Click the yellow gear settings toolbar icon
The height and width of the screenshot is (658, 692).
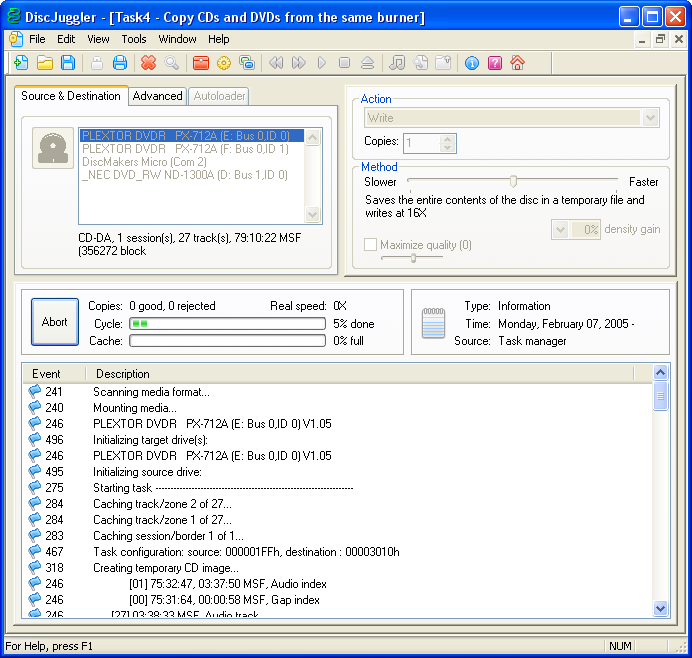pos(224,63)
